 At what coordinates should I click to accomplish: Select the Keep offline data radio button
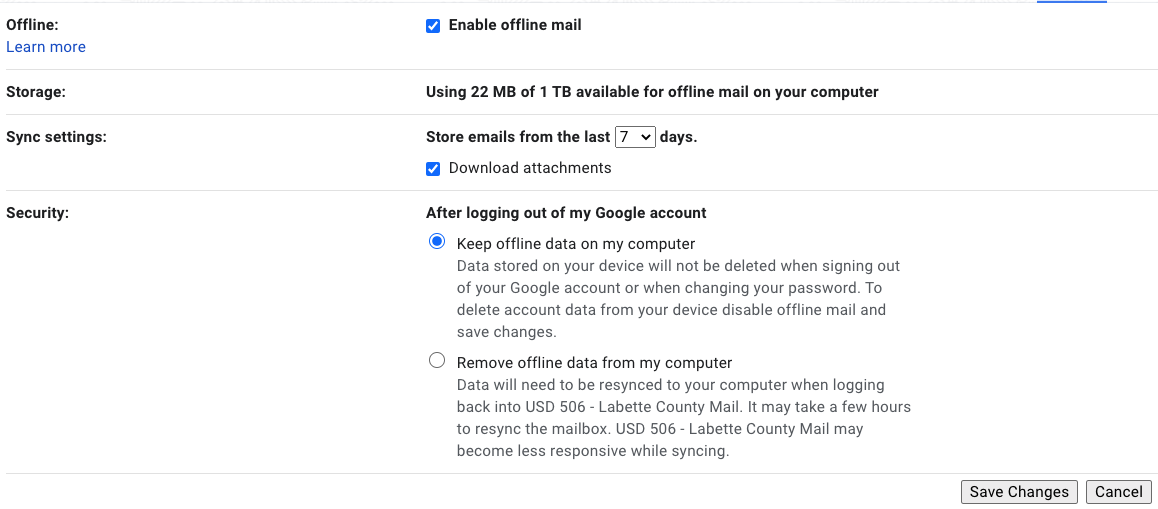[437, 242]
